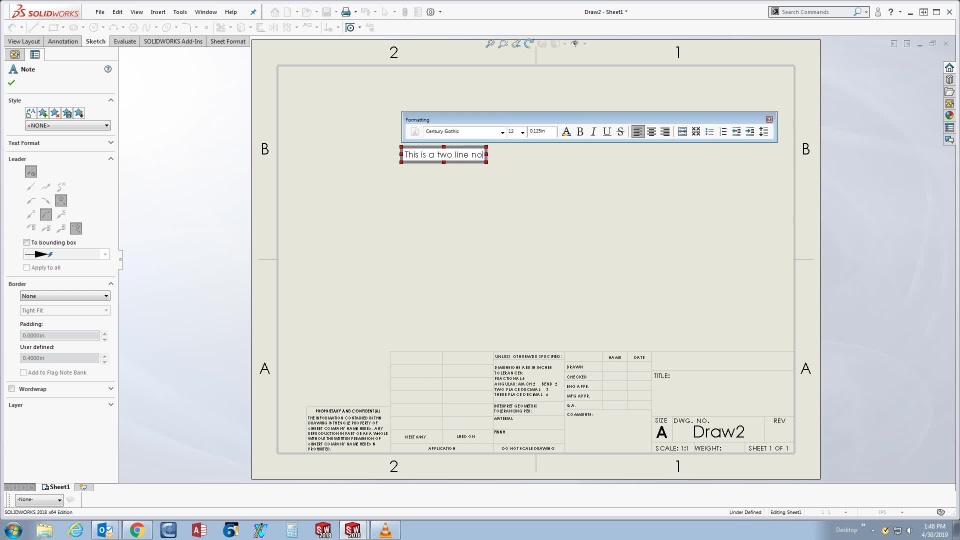The width and height of the screenshot is (960, 540).
Task: Click the Delete style star icon
Action: click(55, 113)
